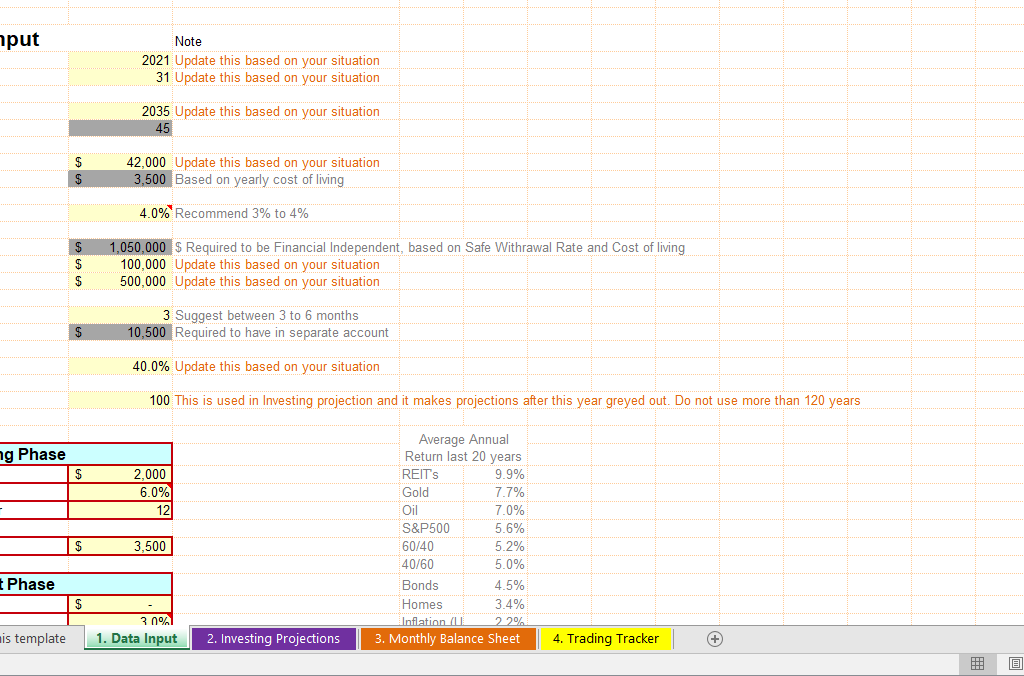1024x676 pixels.
Task: Select the grey 1,050,000 required amount cell
Action: click(x=121, y=247)
